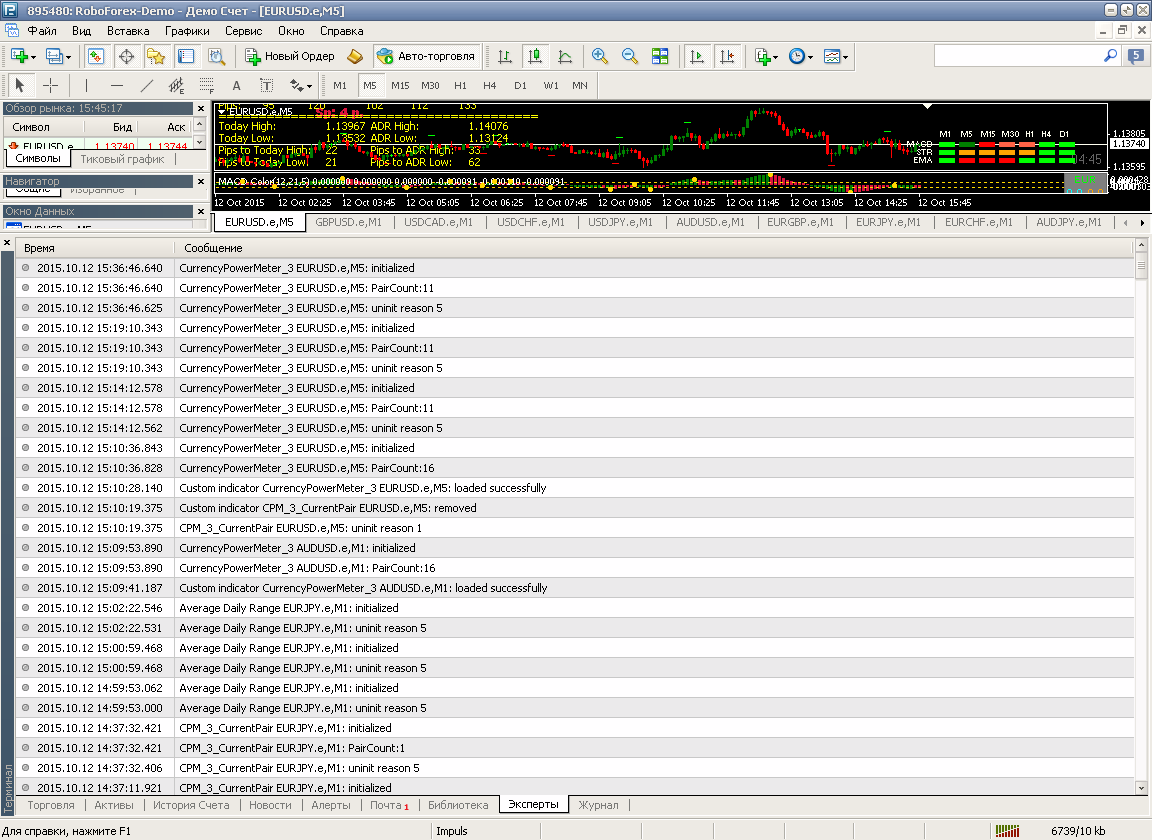Select the Fibonacci Retracement tool
This screenshot has width=1152, height=840.
pos(206,85)
